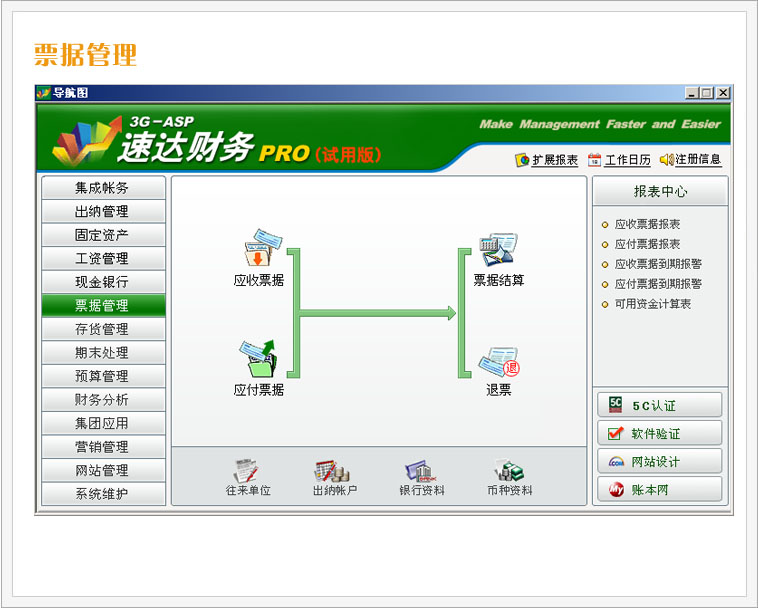758x608 pixels.
Task: Go to the 系统维护 module
Action: 103,494
